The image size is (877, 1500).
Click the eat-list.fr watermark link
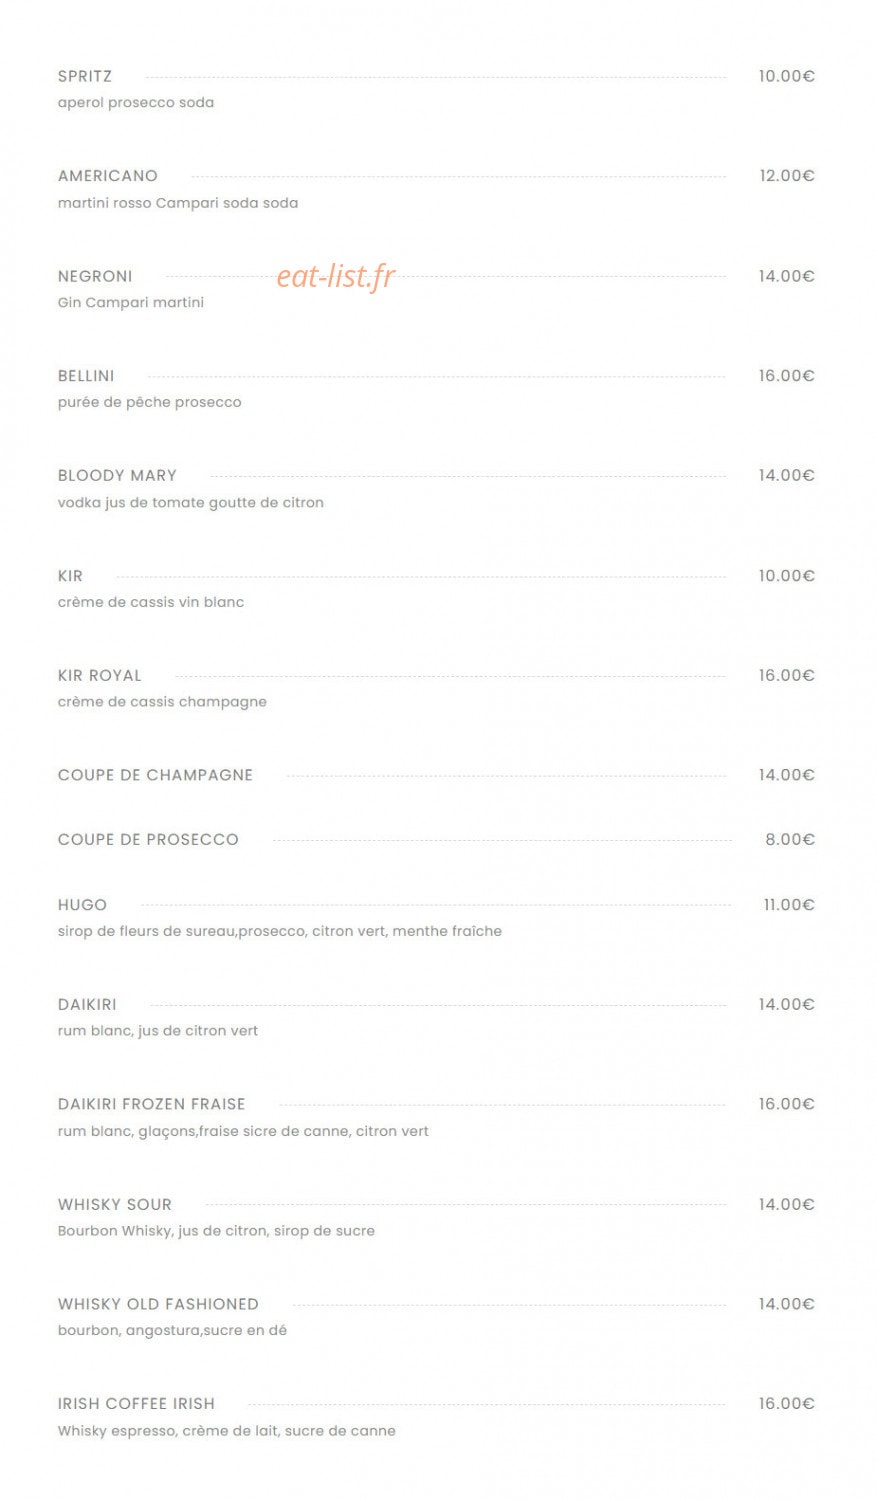pos(336,276)
